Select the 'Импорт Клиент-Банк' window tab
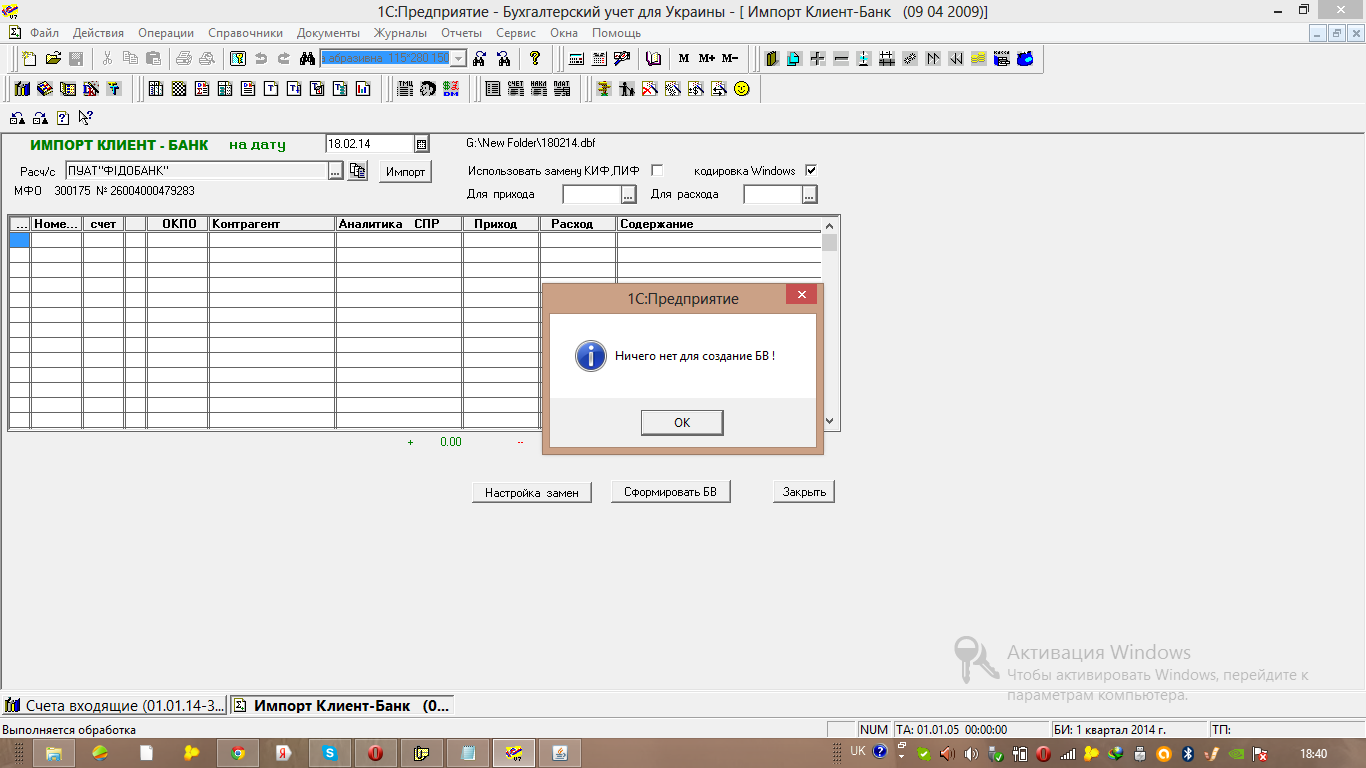Viewport: 1366px width, 768px height. point(342,705)
